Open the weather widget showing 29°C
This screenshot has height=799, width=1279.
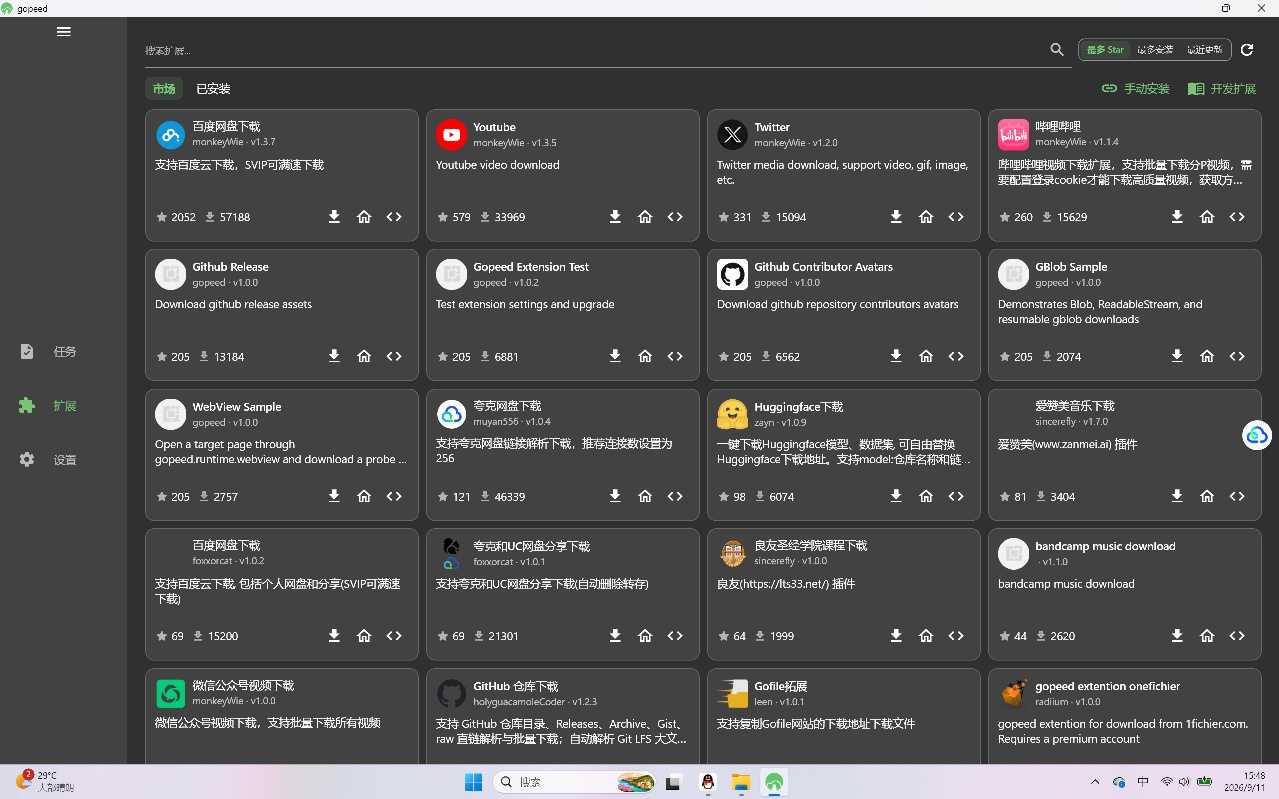pos(45,781)
